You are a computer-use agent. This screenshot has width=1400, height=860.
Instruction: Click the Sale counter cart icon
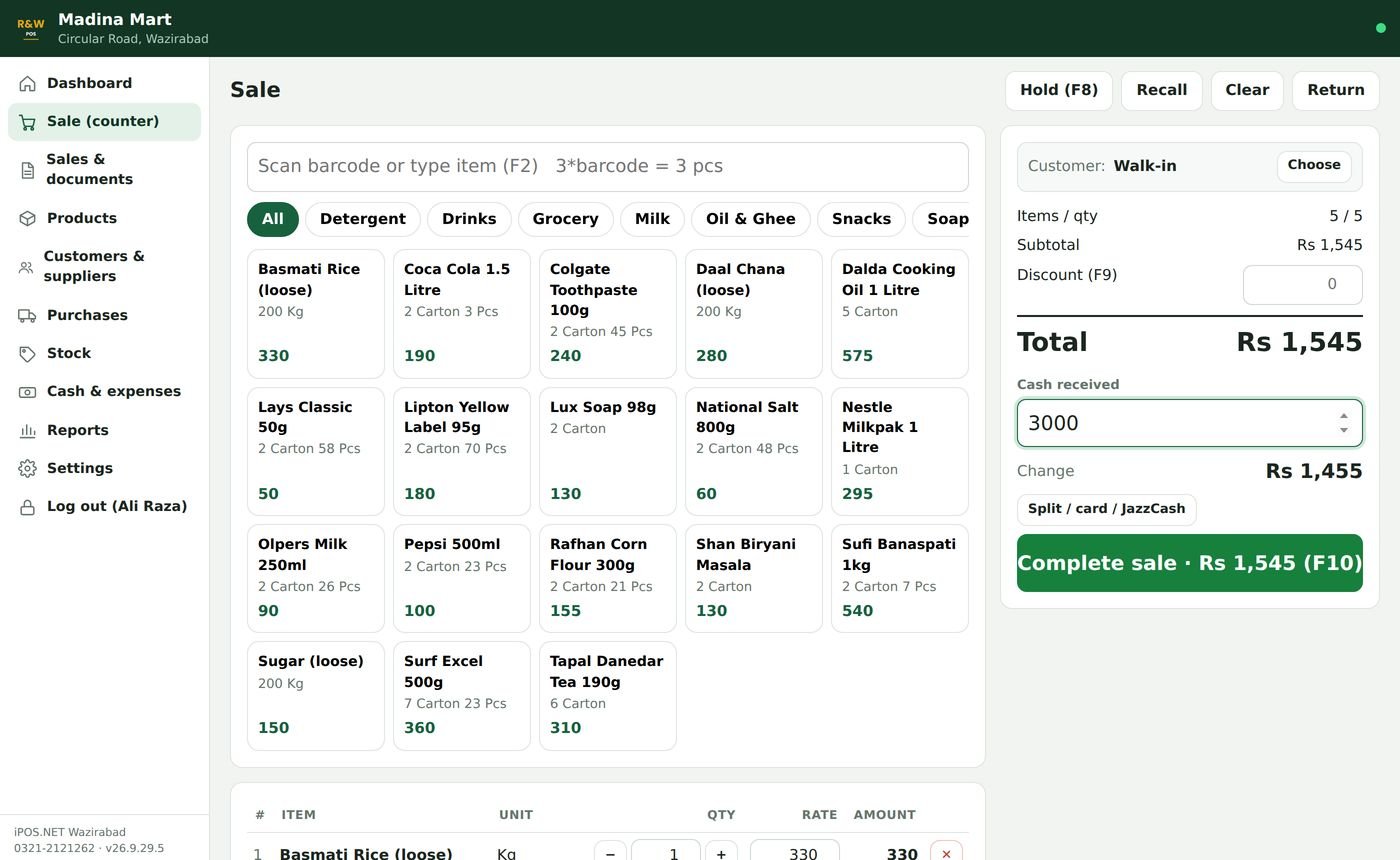click(x=27, y=122)
